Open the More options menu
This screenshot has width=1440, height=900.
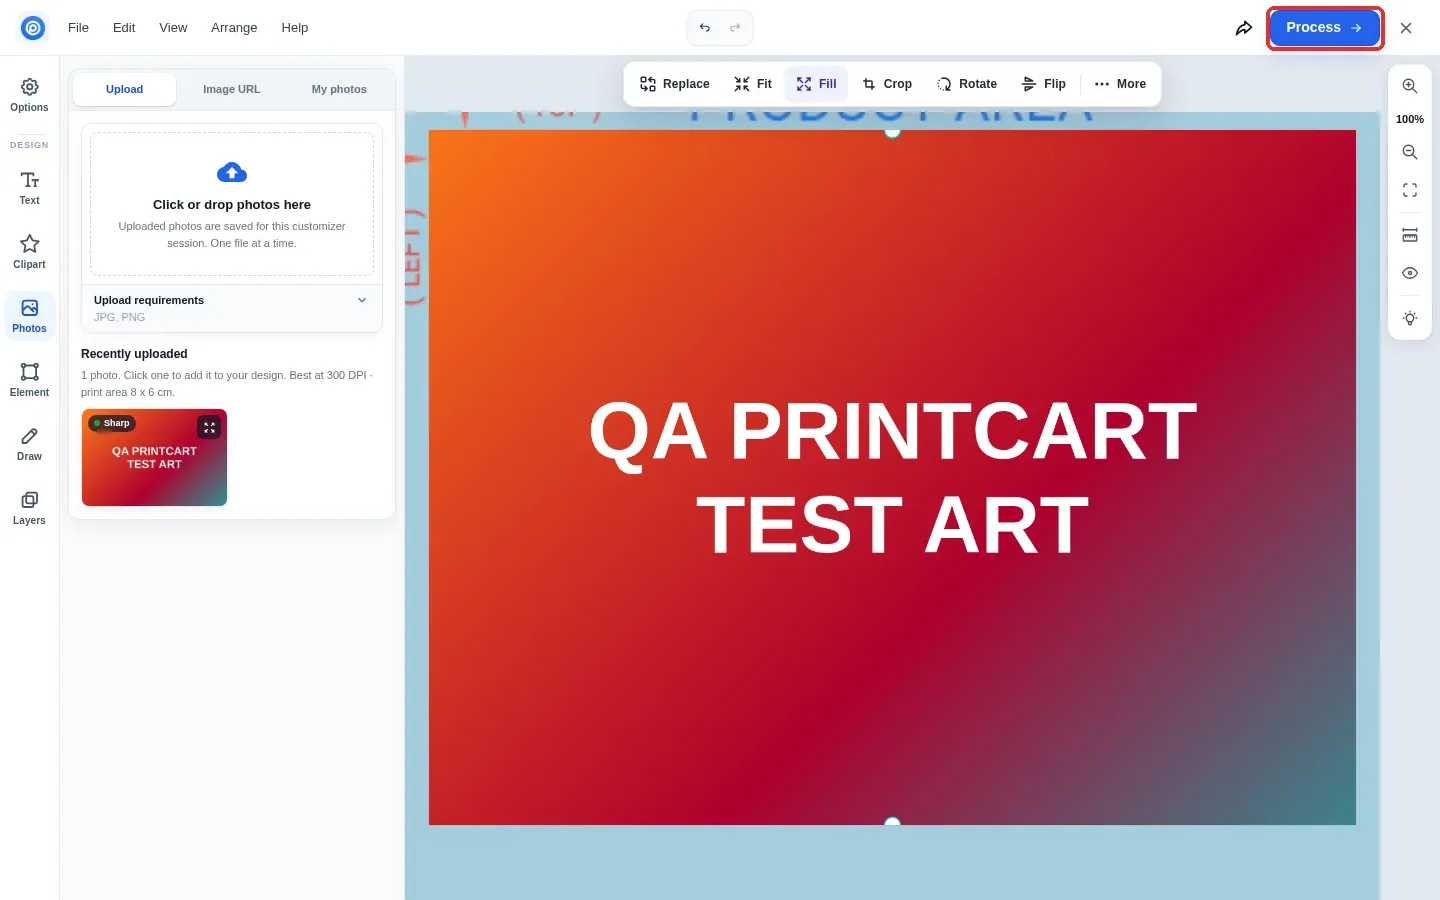[x=1120, y=84]
